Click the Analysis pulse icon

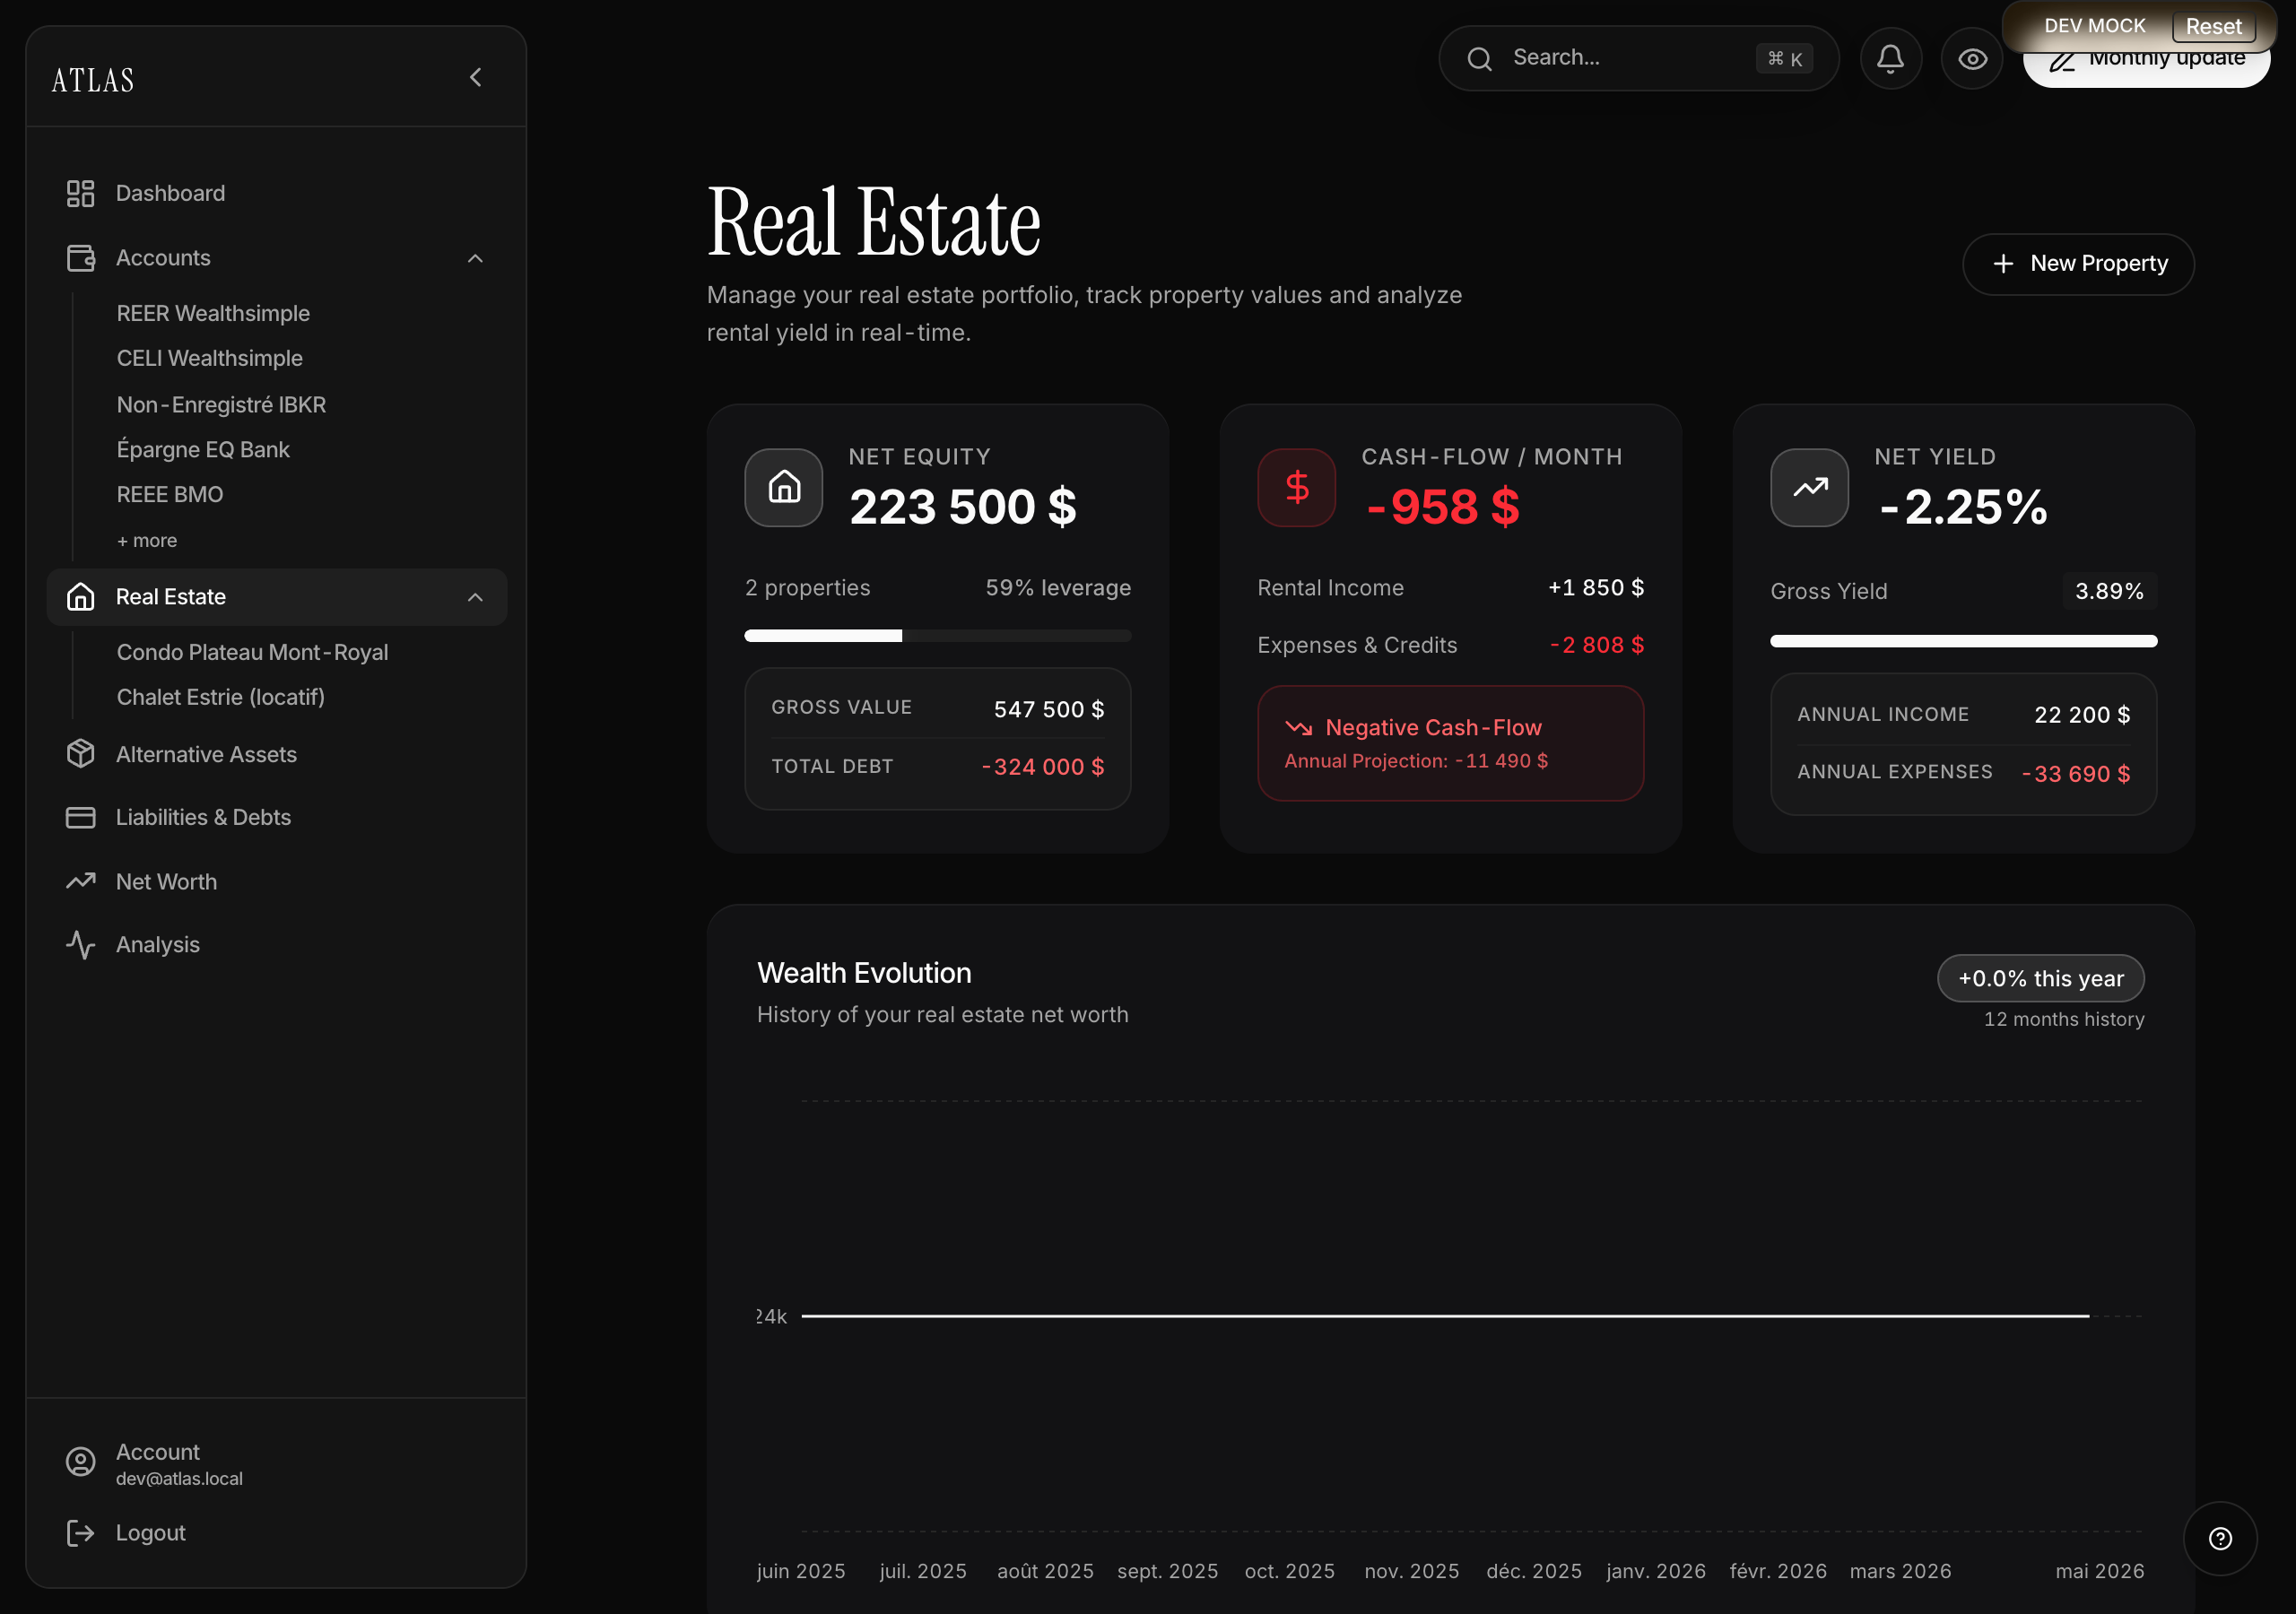[x=80, y=944]
